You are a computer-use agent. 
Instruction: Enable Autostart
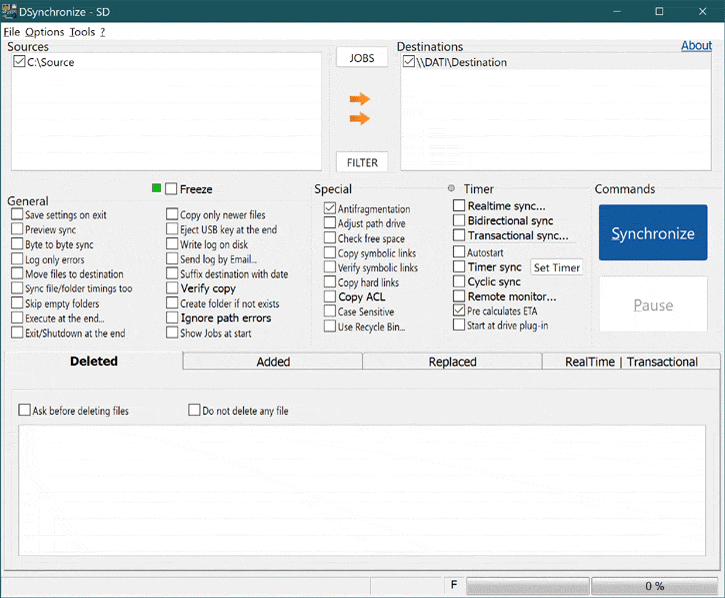click(x=459, y=252)
